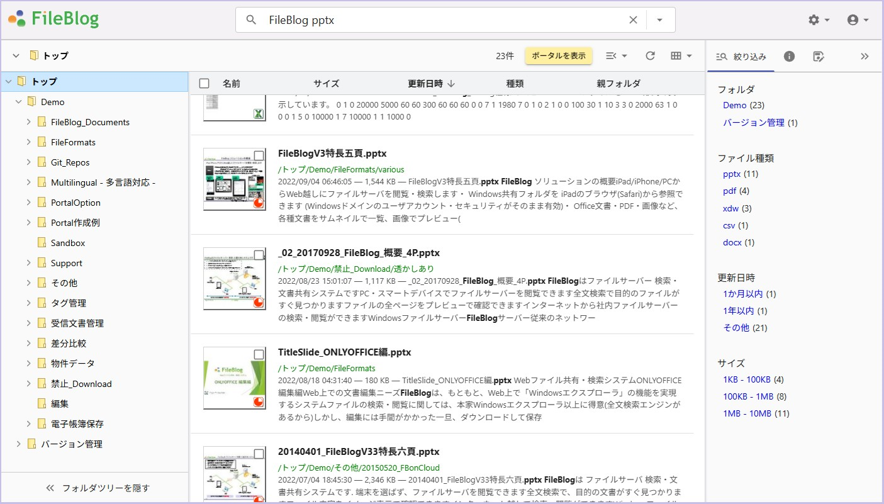Open the search options dropdown arrow

point(660,20)
